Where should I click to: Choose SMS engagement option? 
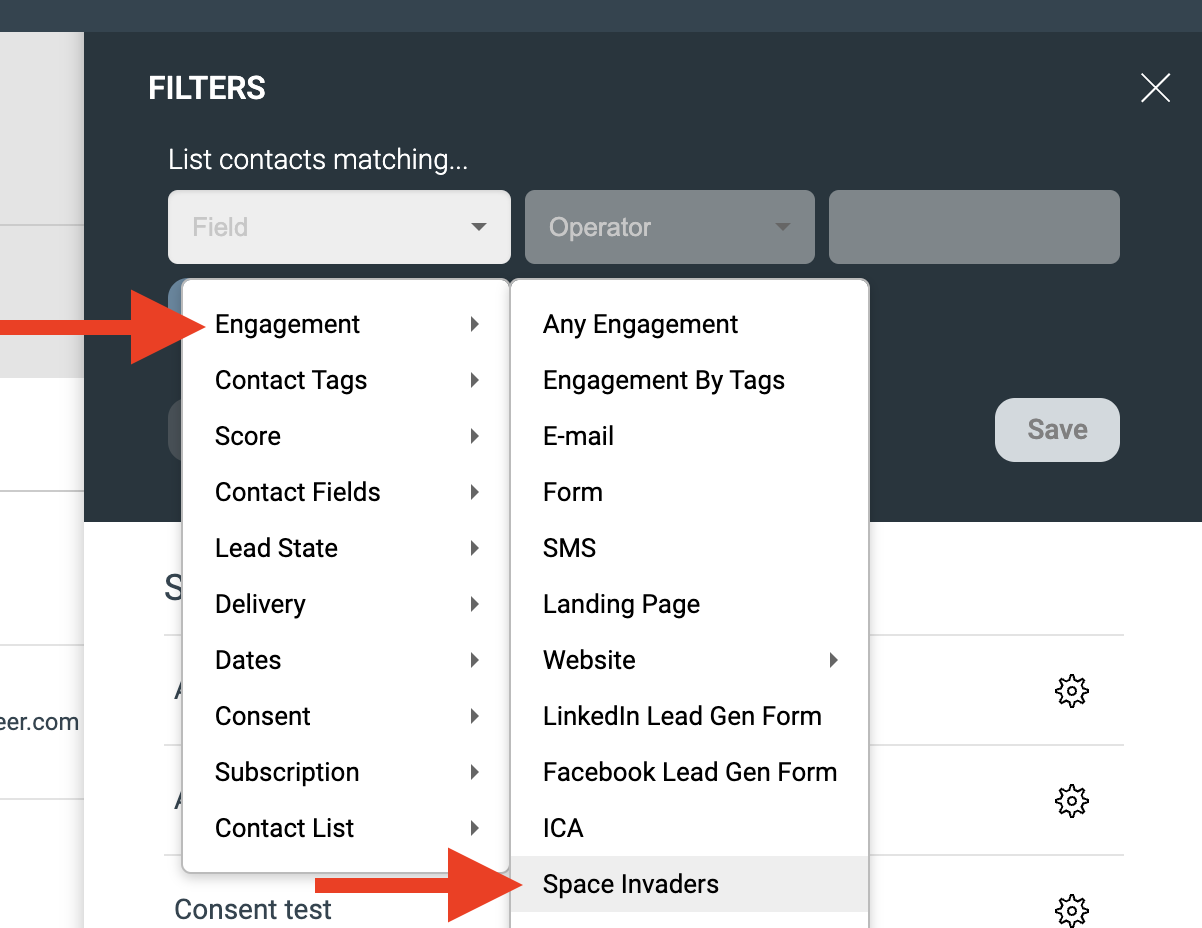click(690, 548)
